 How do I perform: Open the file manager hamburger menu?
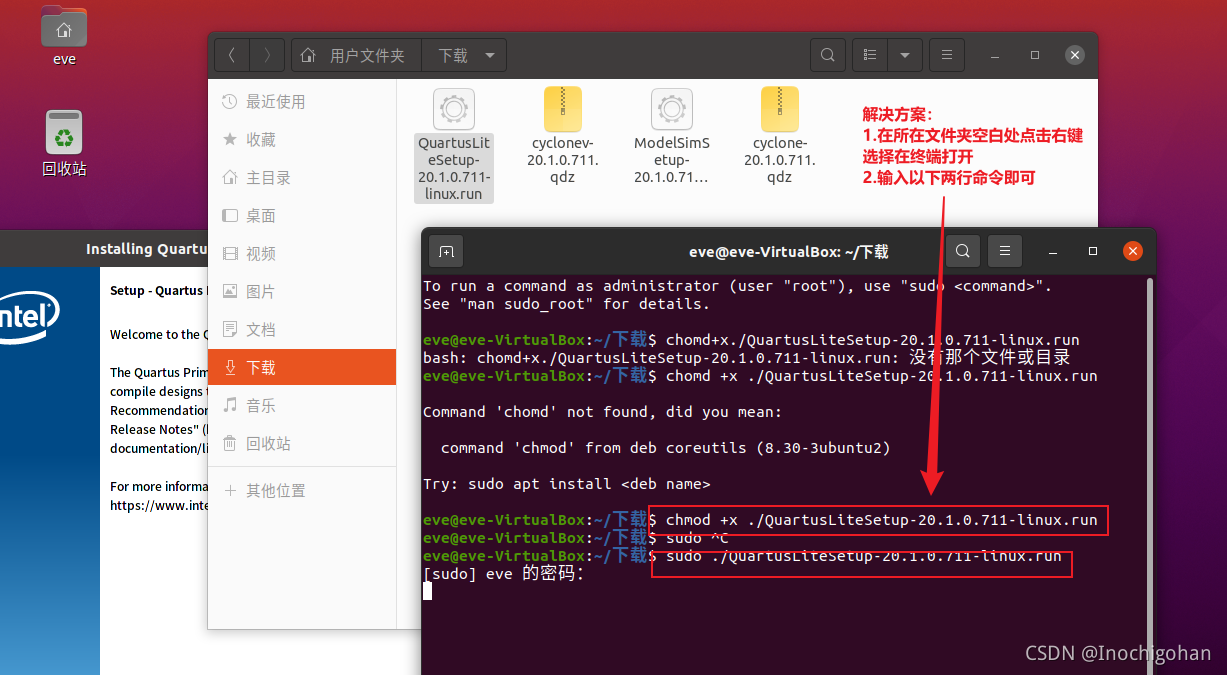(x=947, y=55)
